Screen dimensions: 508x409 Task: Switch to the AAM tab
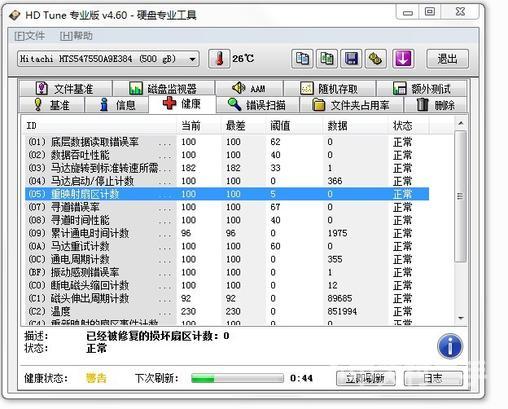(249, 89)
